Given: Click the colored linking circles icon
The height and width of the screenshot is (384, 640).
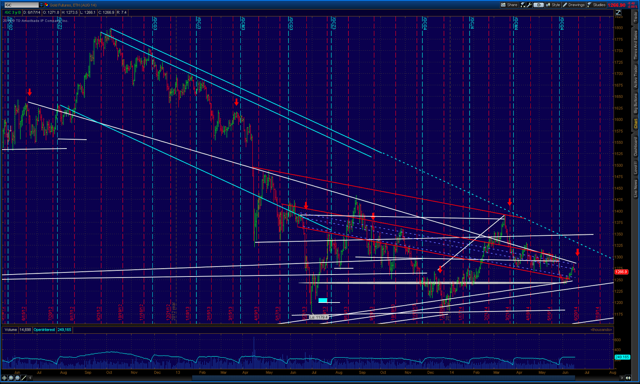Looking at the screenshot, I should [47, 5].
